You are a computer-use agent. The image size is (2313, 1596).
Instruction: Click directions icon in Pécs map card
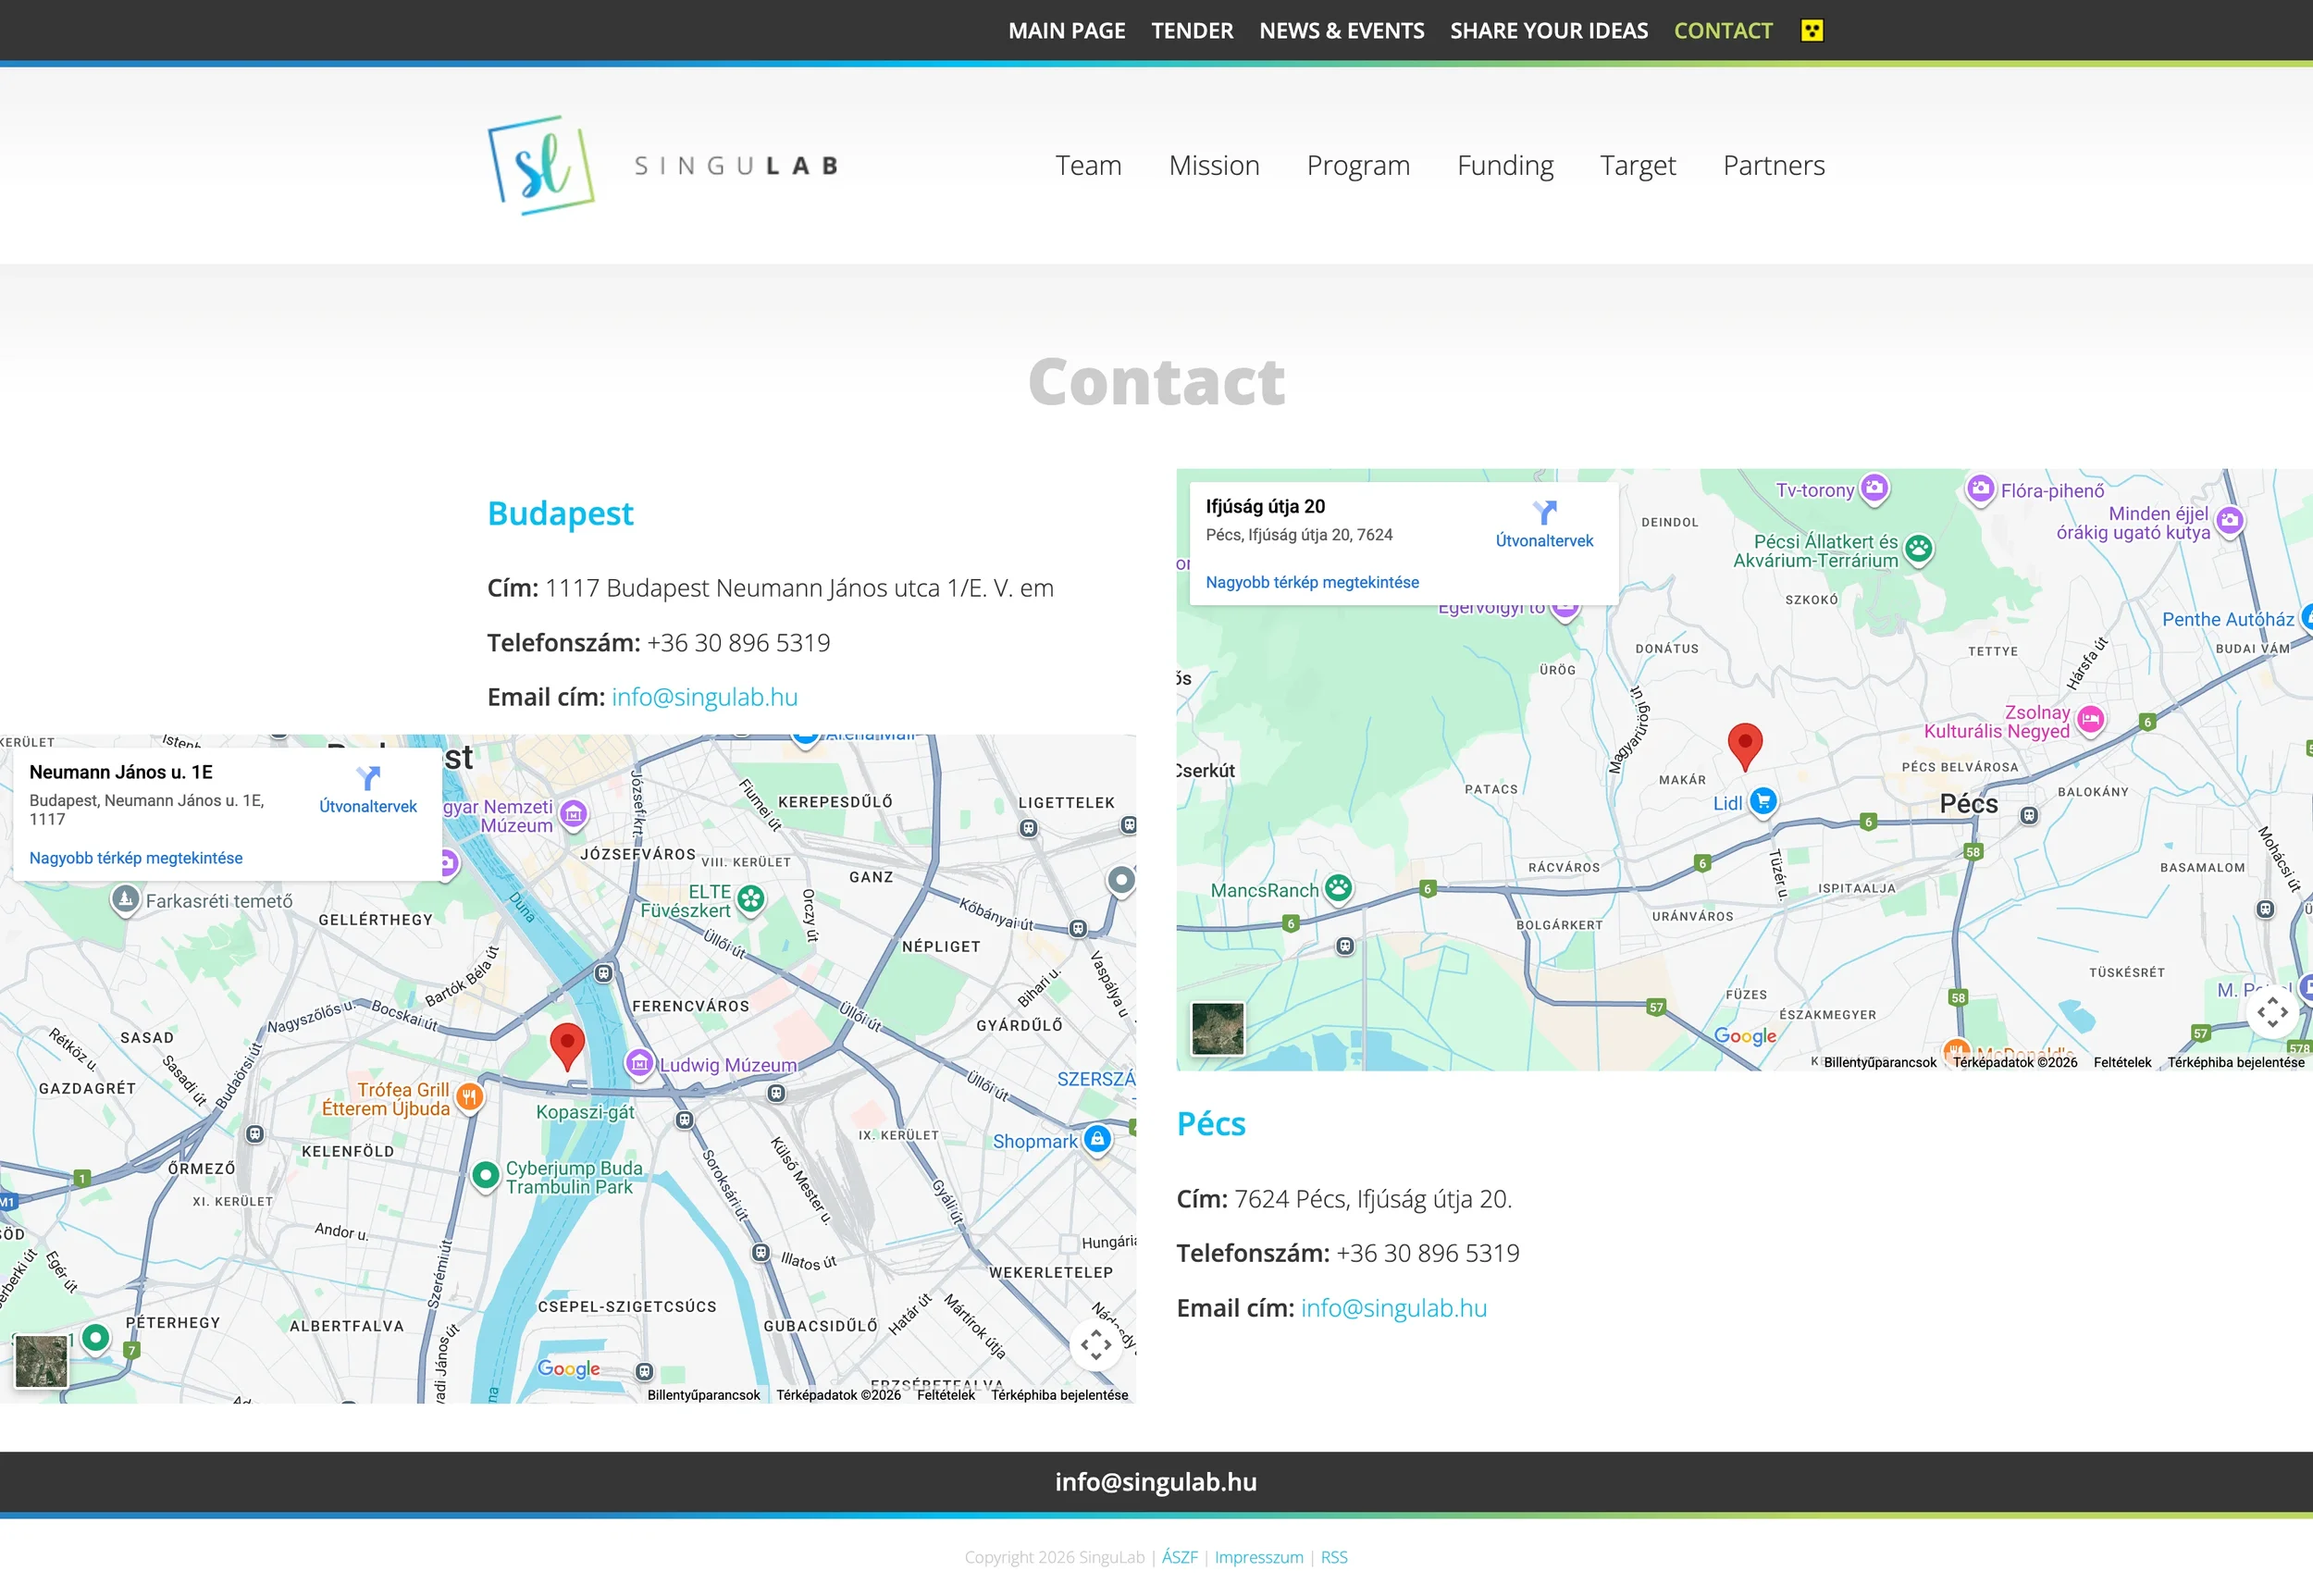pyautogui.click(x=1544, y=513)
